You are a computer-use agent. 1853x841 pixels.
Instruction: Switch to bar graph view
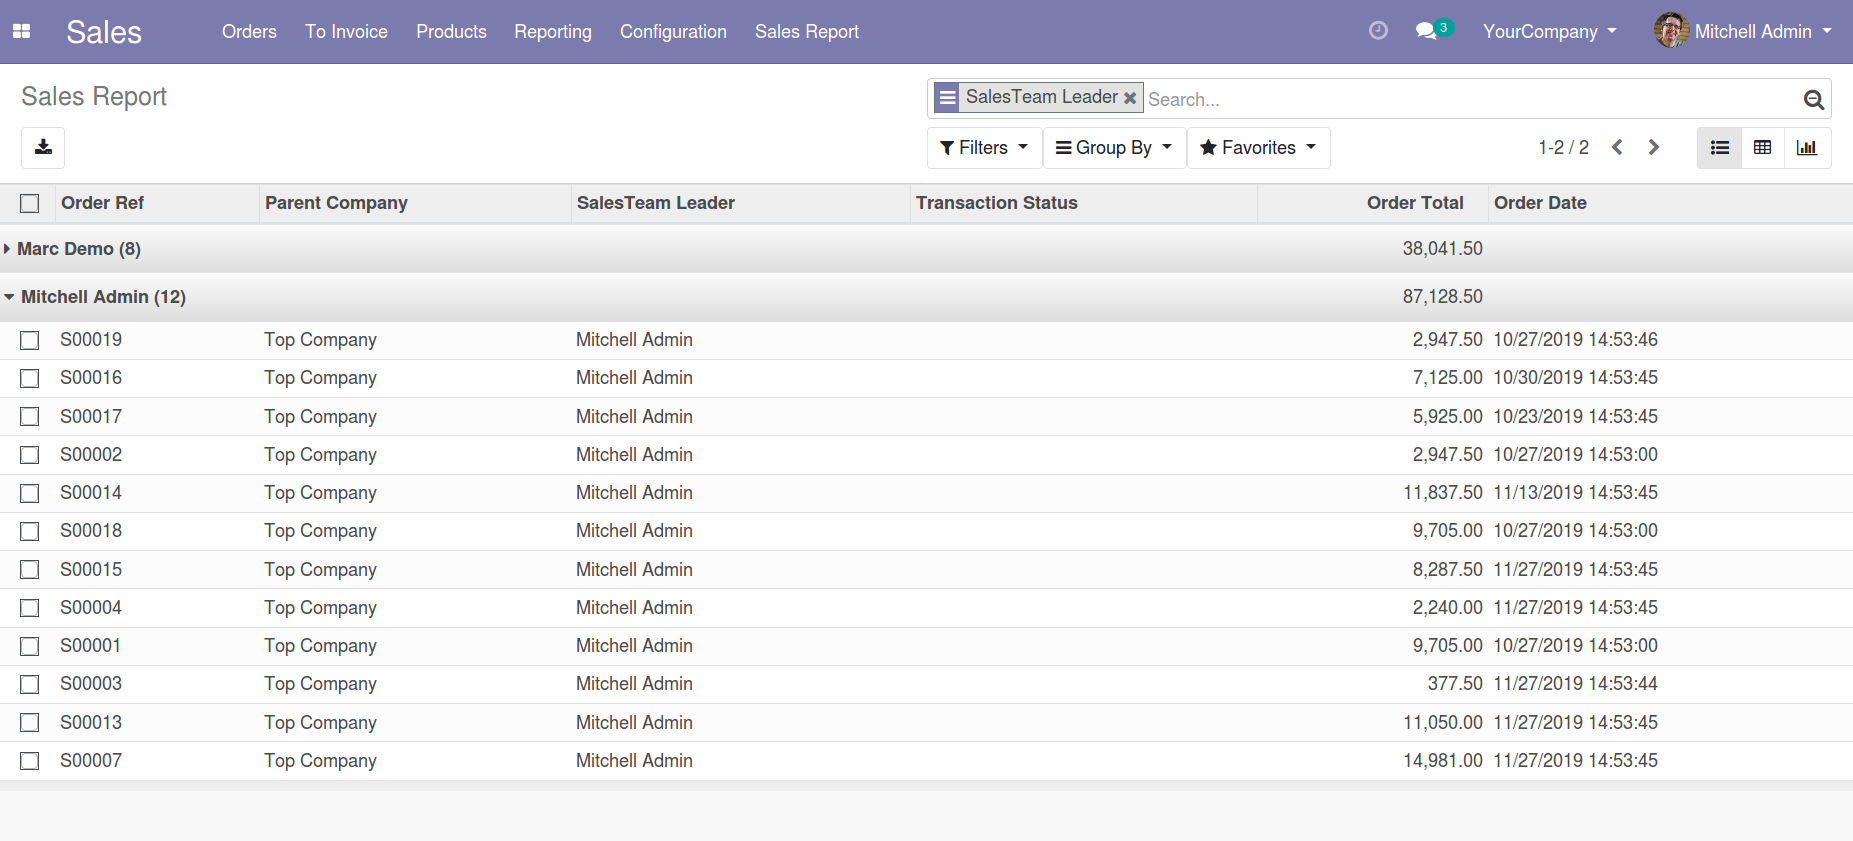coord(1807,148)
